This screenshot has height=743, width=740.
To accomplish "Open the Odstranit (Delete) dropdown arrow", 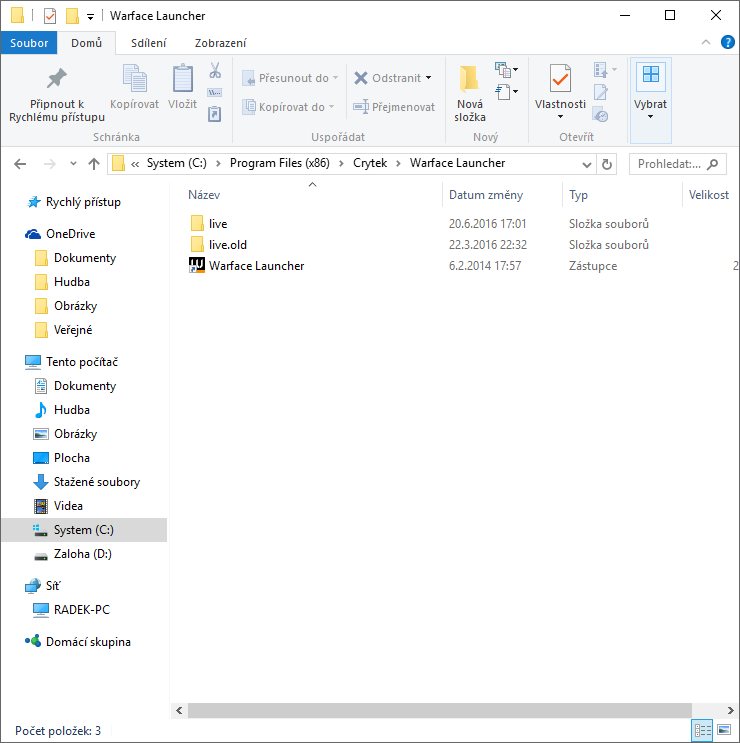I will [x=429, y=78].
